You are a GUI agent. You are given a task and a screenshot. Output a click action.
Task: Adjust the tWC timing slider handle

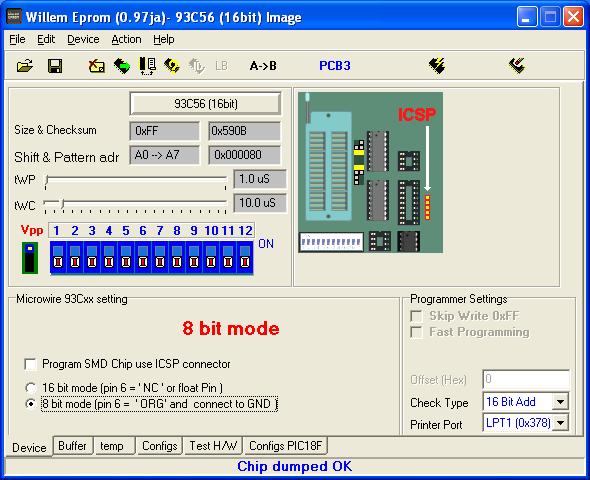click(62, 204)
